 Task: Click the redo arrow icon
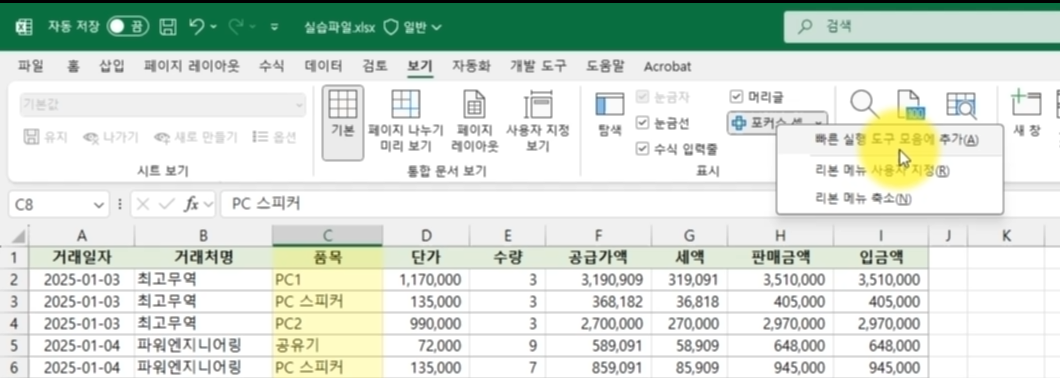tap(237, 27)
